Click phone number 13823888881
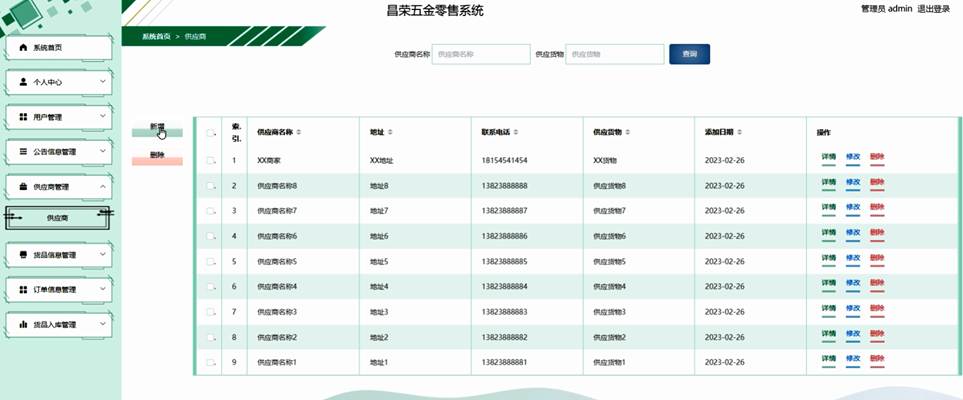 505,363
